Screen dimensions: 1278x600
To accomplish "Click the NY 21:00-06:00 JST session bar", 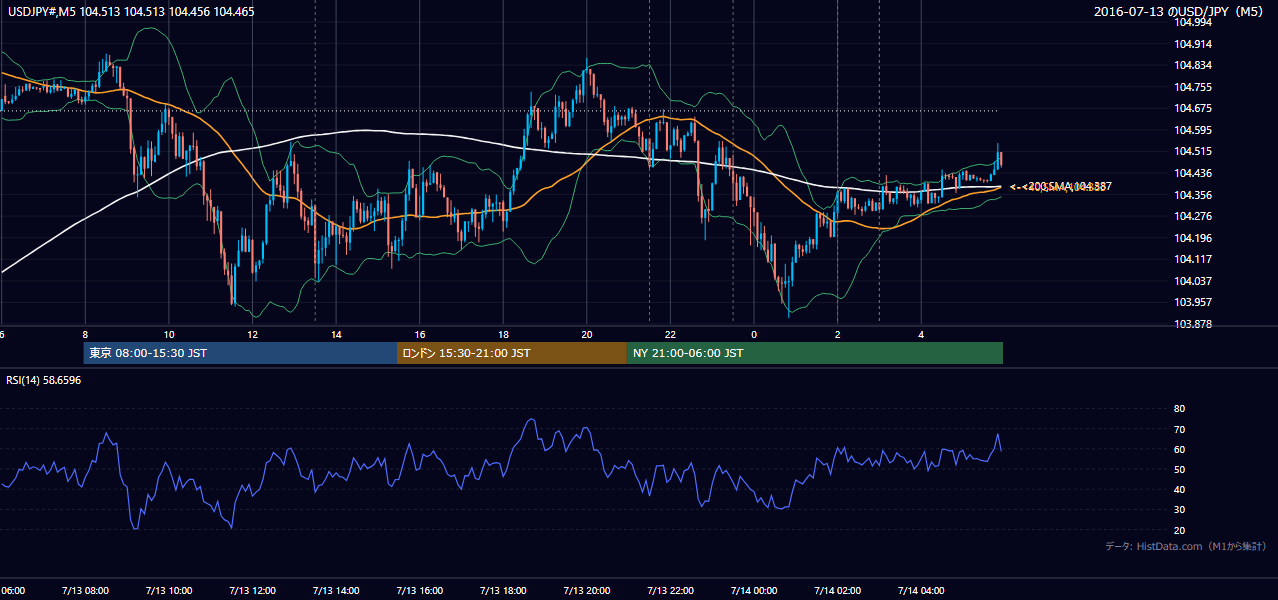I will (x=815, y=353).
